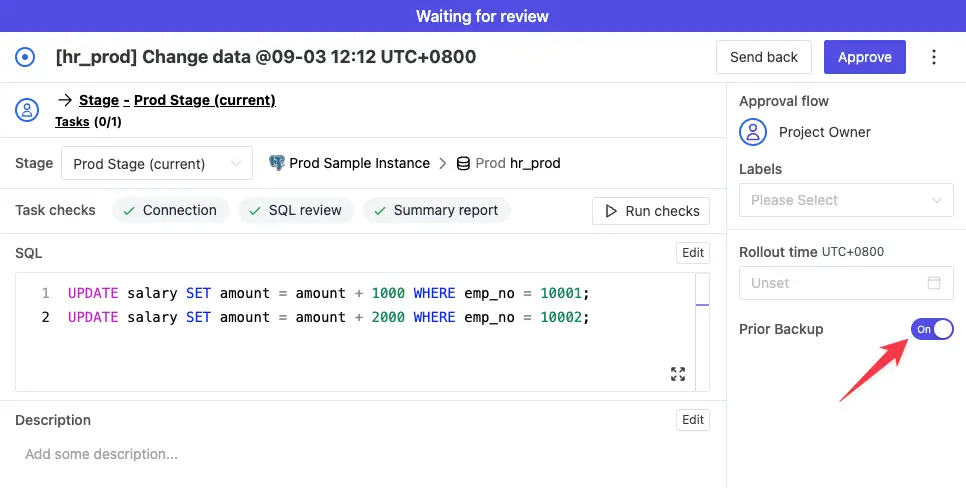Click the Send back button
966x488 pixels.
click(764, 57)
